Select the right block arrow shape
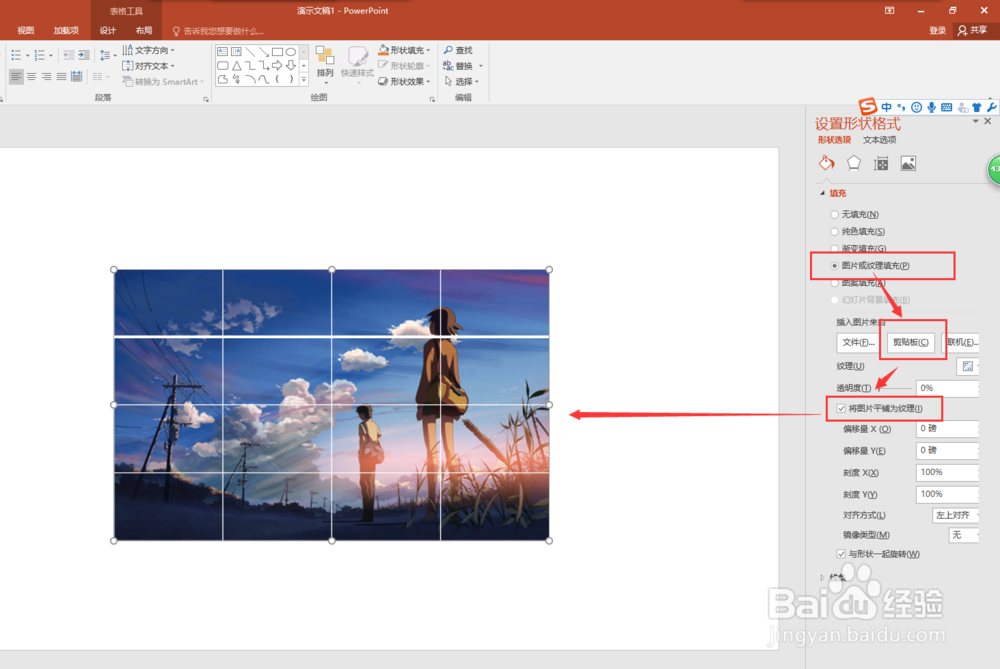 [277, 66]
